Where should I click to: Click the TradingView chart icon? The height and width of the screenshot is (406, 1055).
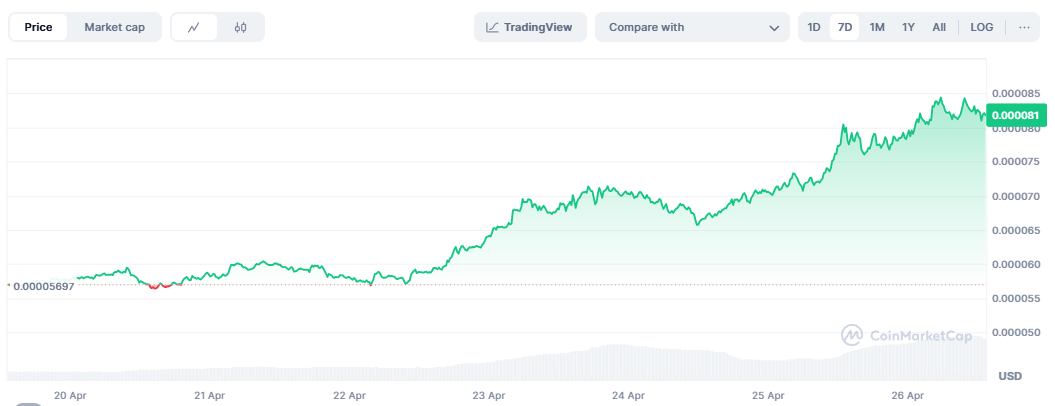pyautogui.click(x=492, y=27)
